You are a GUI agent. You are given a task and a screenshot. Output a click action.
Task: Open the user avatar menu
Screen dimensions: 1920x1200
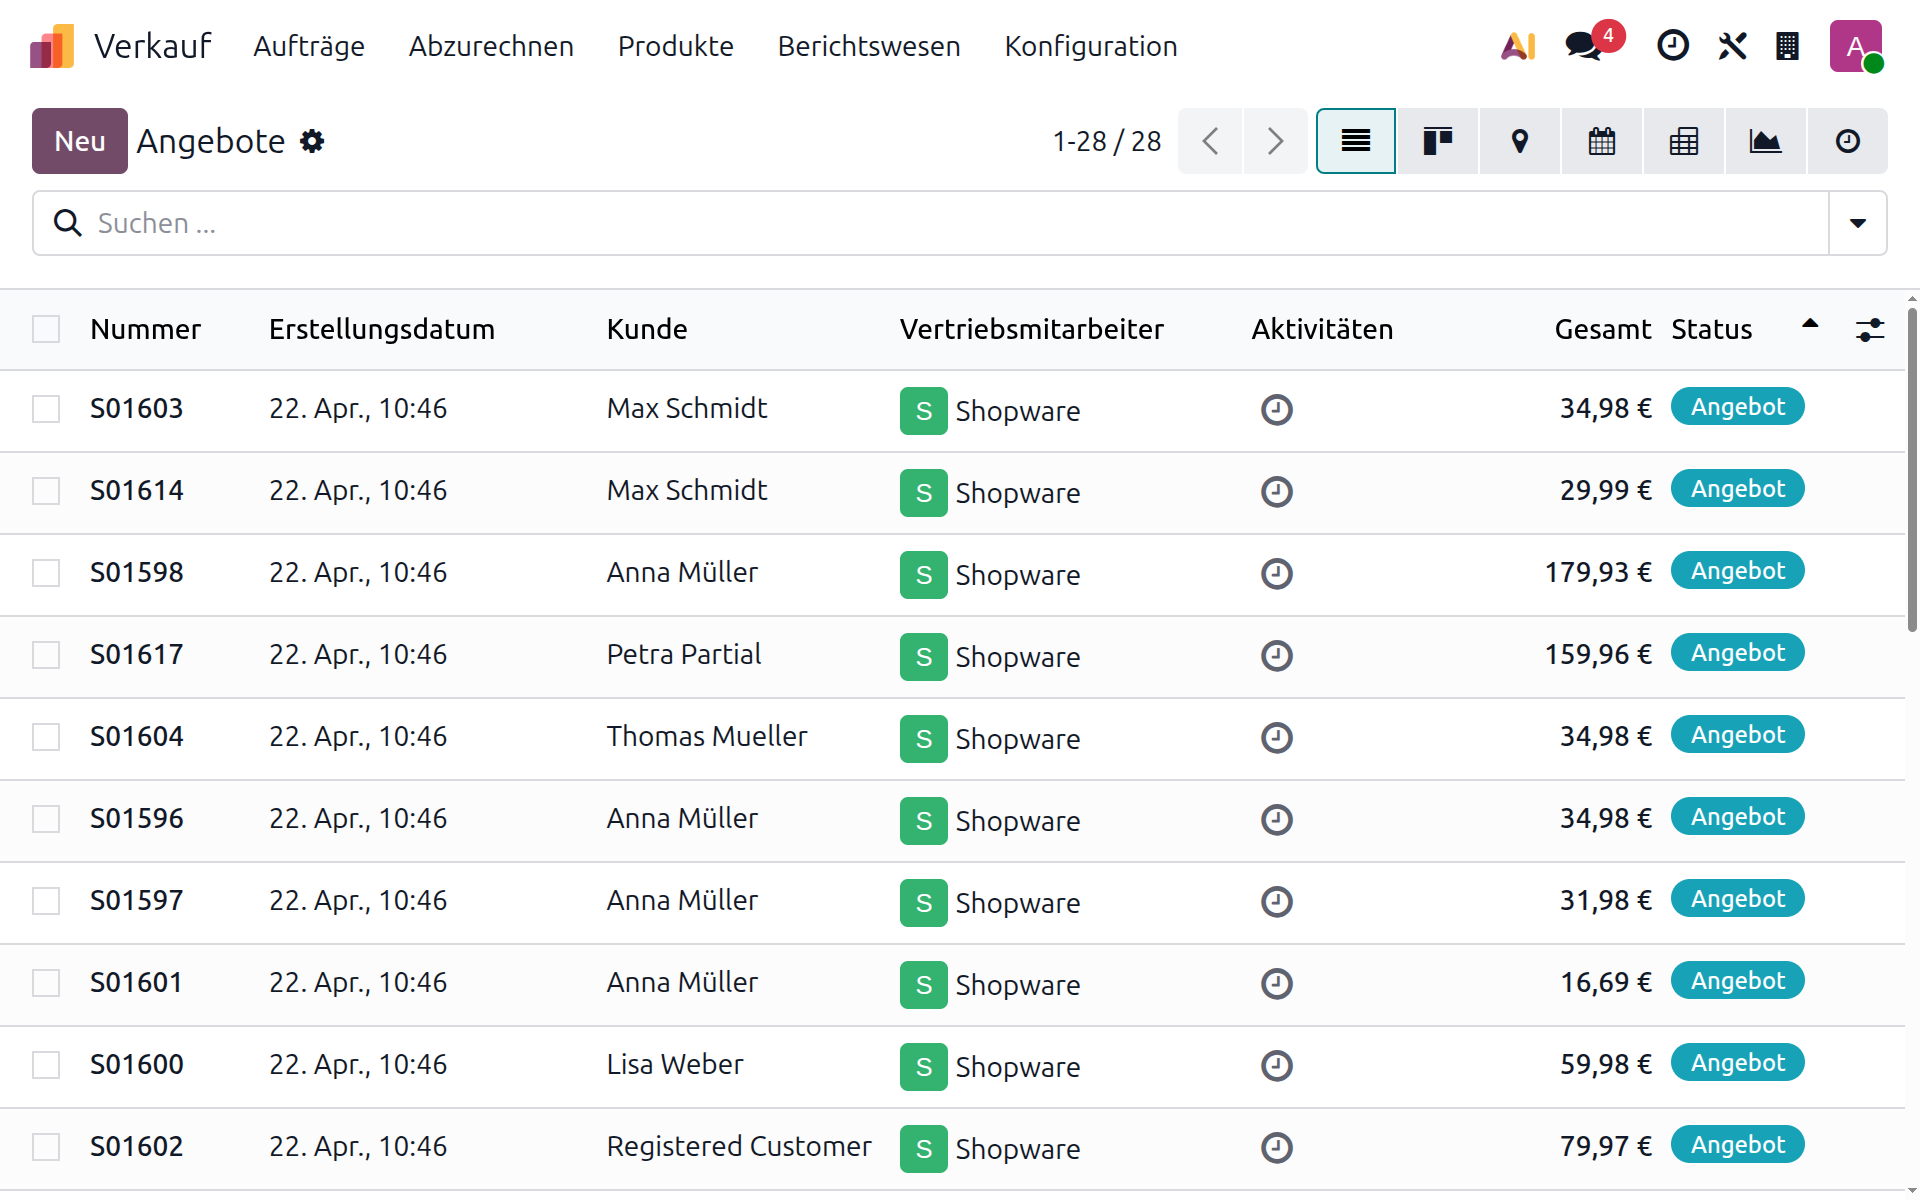1856,46
